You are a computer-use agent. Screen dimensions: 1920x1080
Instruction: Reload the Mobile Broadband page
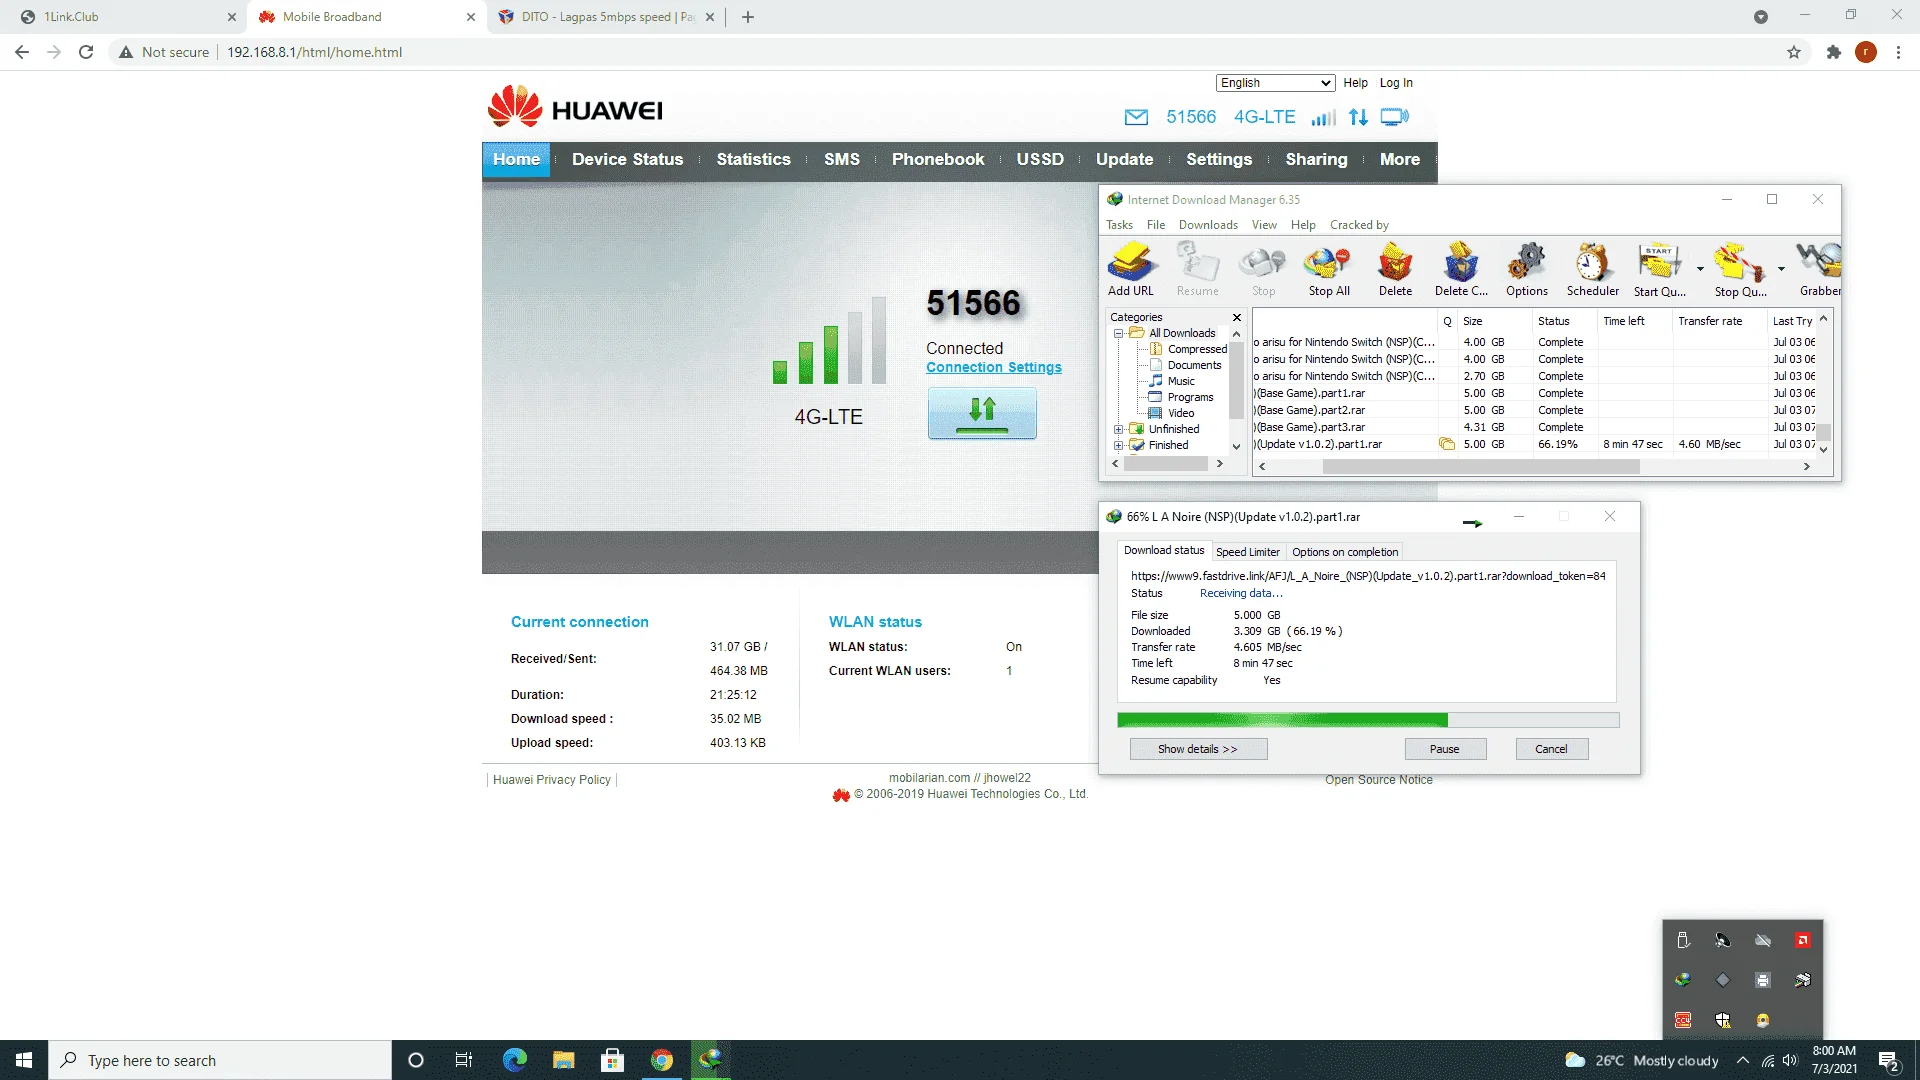86,52
